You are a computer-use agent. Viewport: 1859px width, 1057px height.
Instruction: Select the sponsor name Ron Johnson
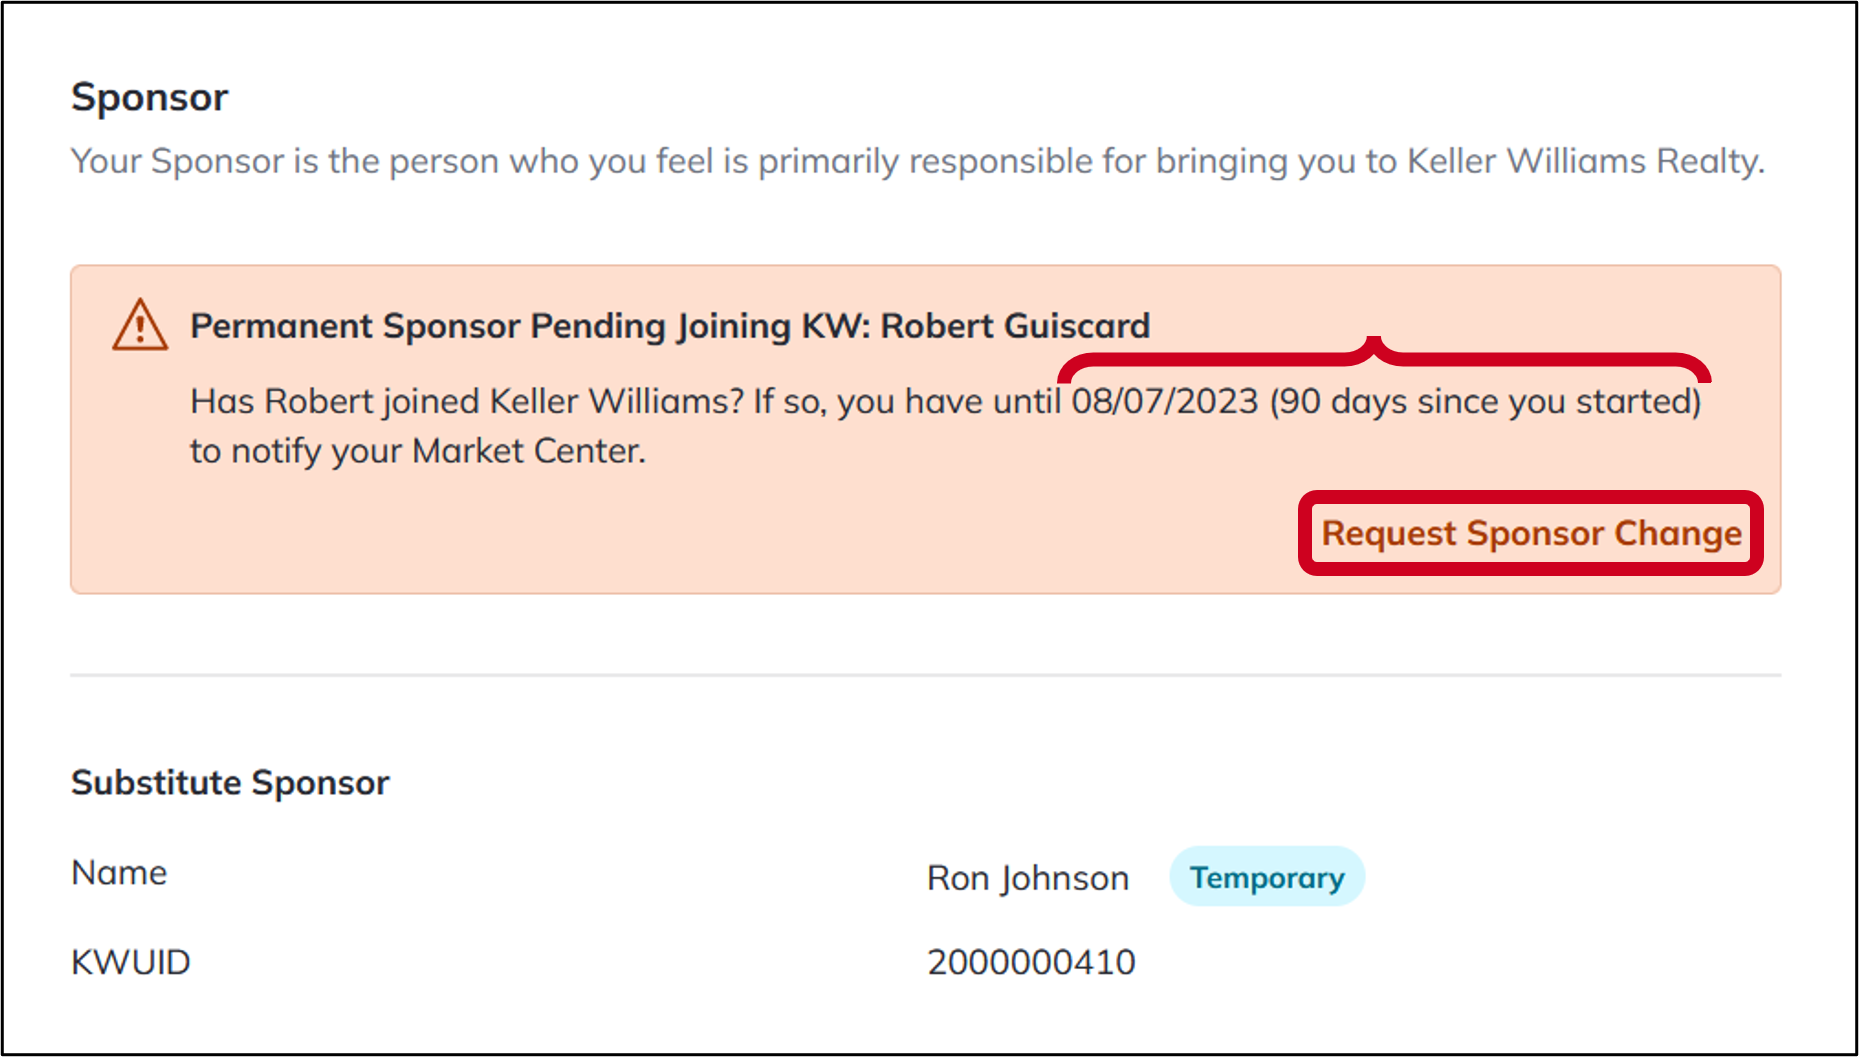tap(1028, 878)
